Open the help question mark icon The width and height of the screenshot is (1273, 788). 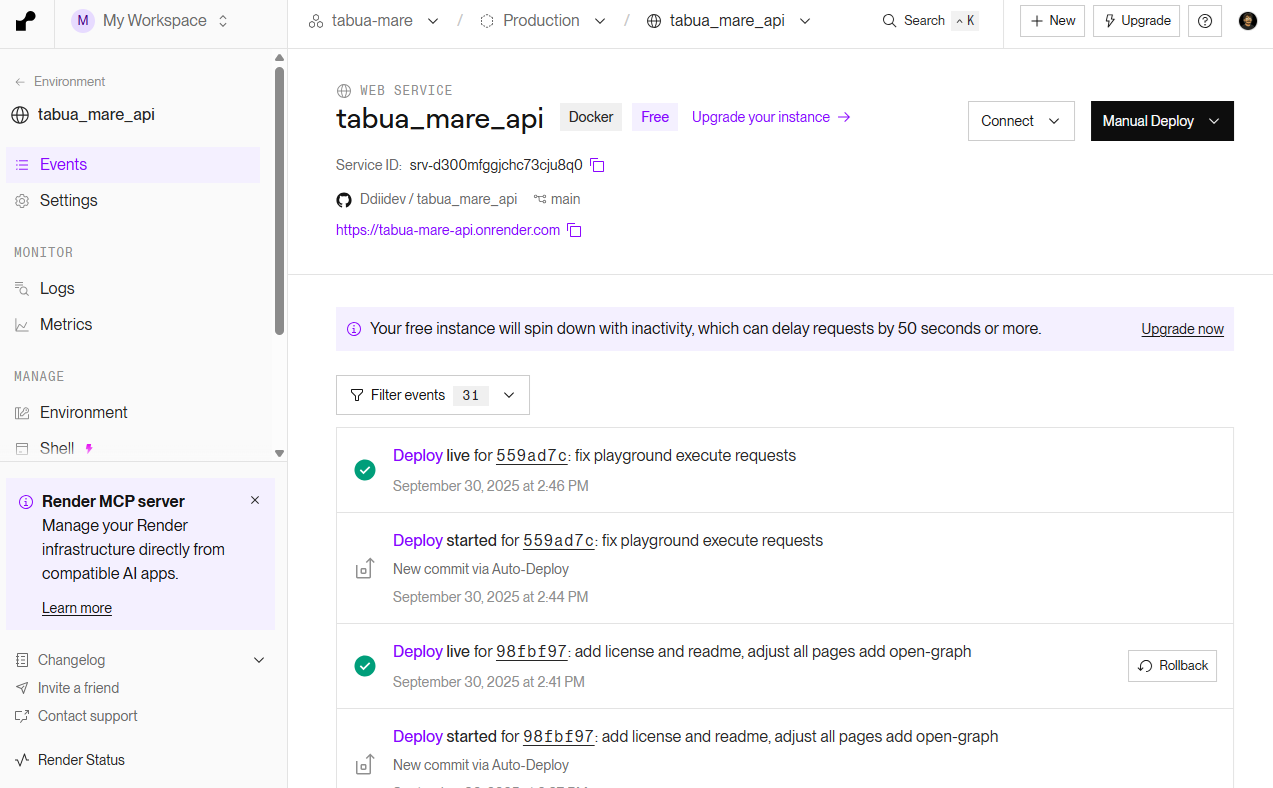pos(1204,21)
